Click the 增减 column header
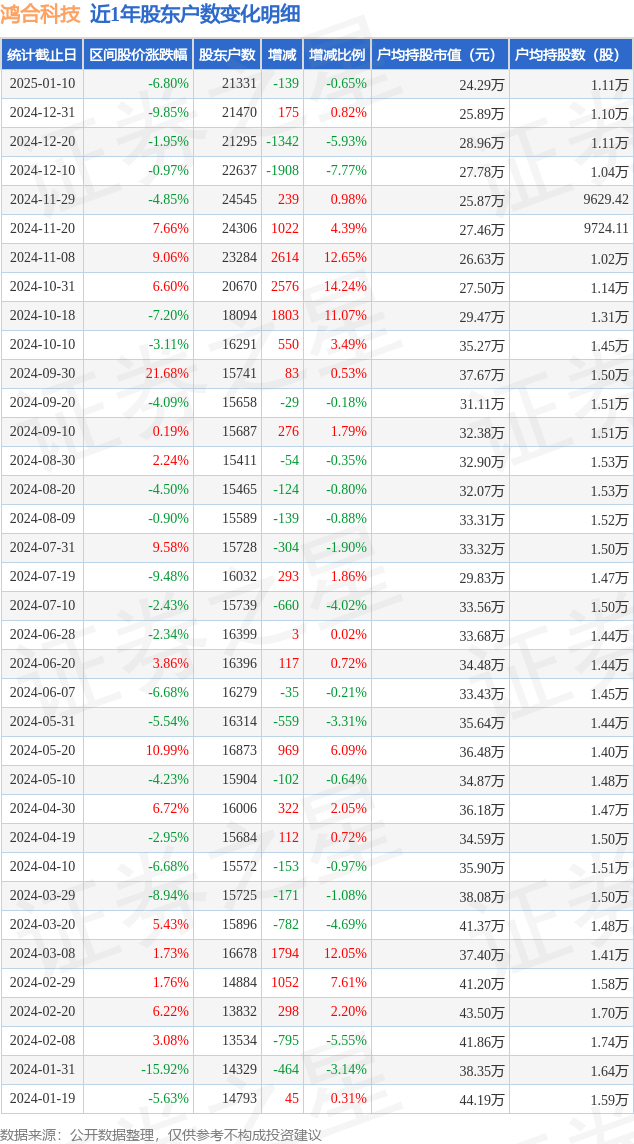634x1144 pixels. coord(282,55)
